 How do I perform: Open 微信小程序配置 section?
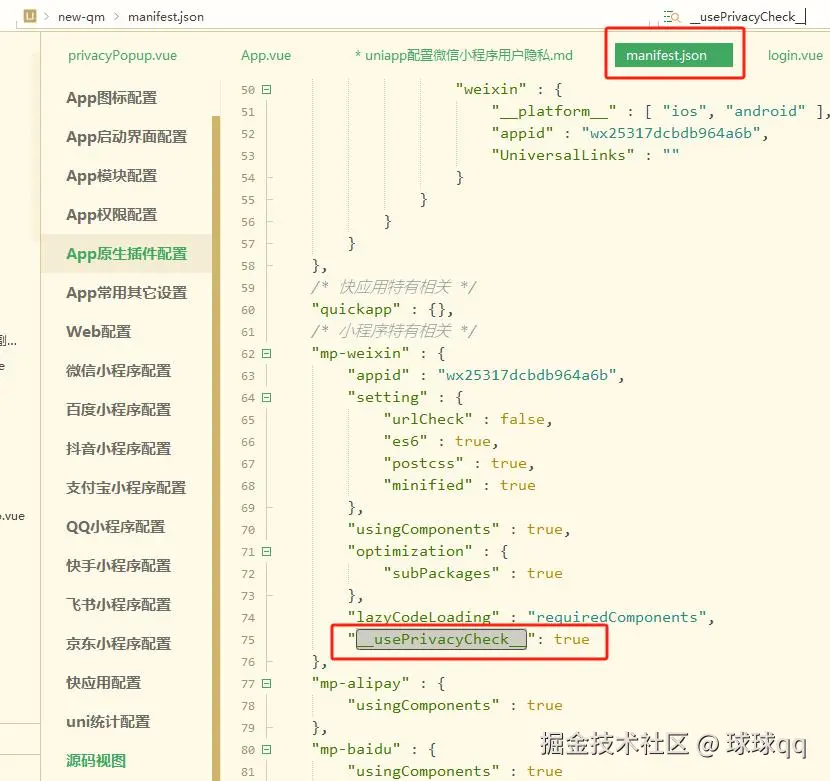point(119,371)
